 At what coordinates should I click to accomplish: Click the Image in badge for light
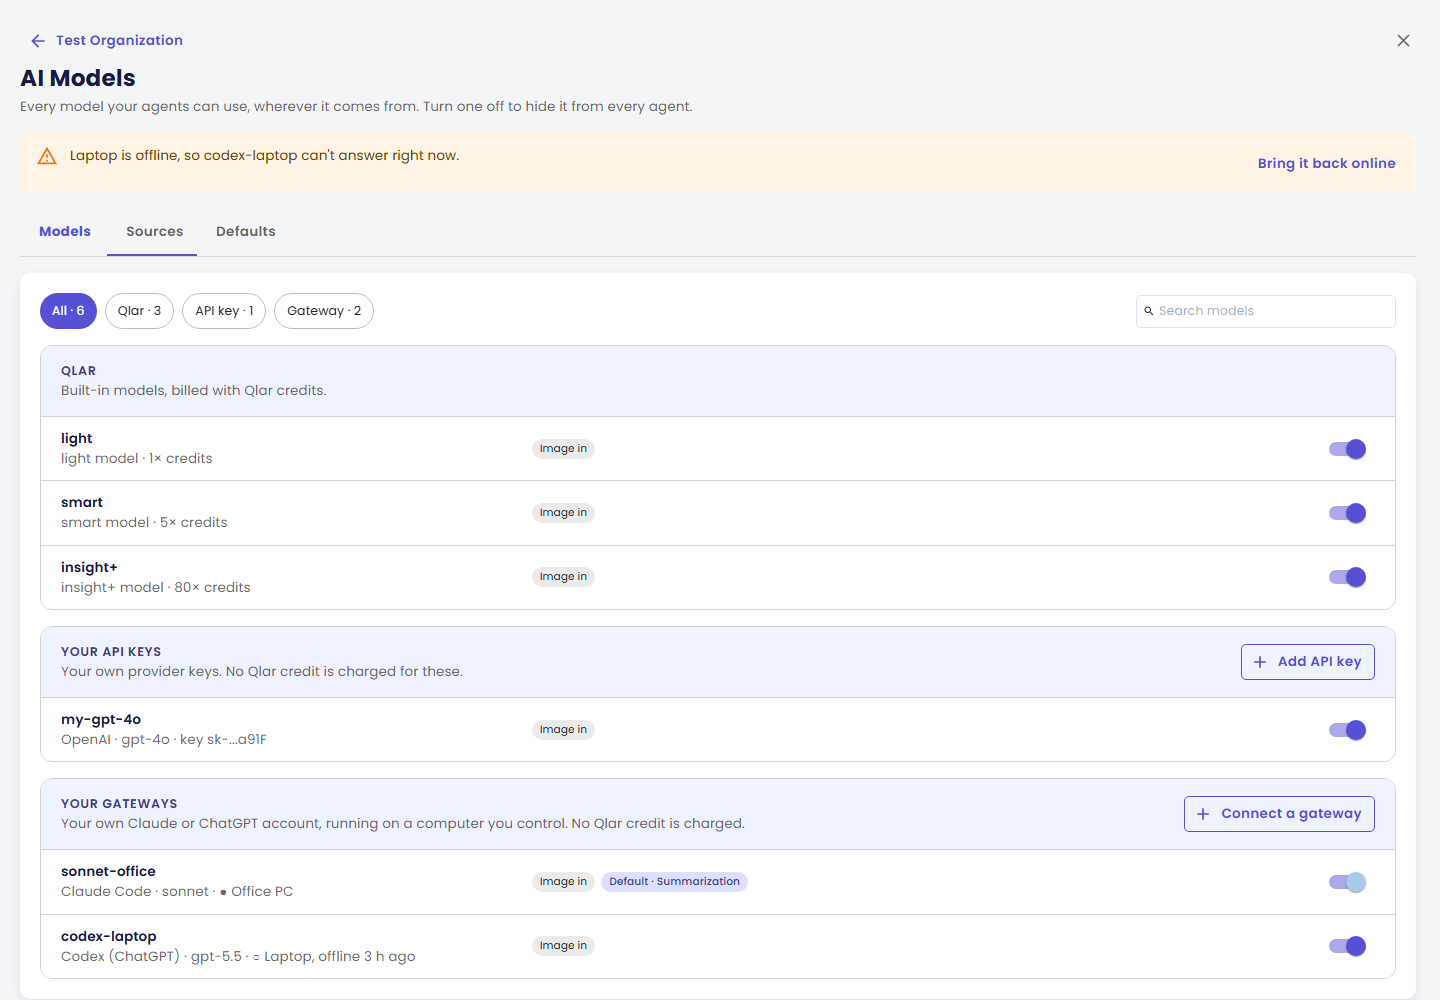click(563, 449)
